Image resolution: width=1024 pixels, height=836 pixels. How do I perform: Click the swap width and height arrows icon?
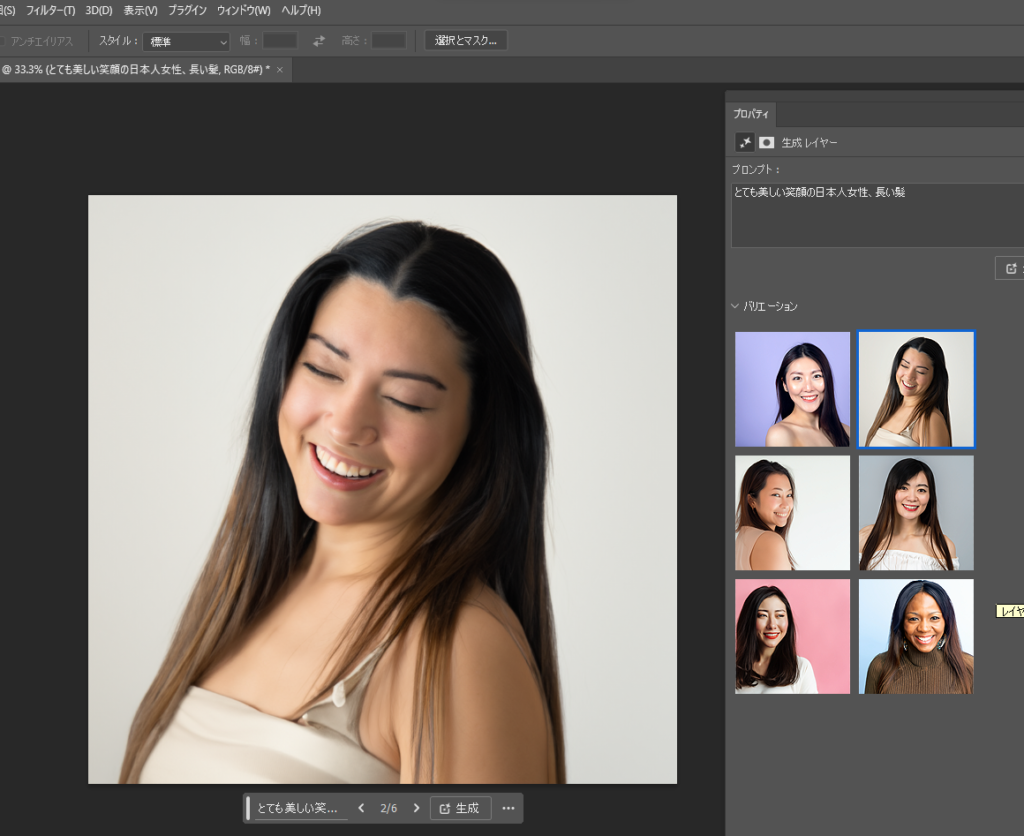pyautogui.click(x=319, y=41)
